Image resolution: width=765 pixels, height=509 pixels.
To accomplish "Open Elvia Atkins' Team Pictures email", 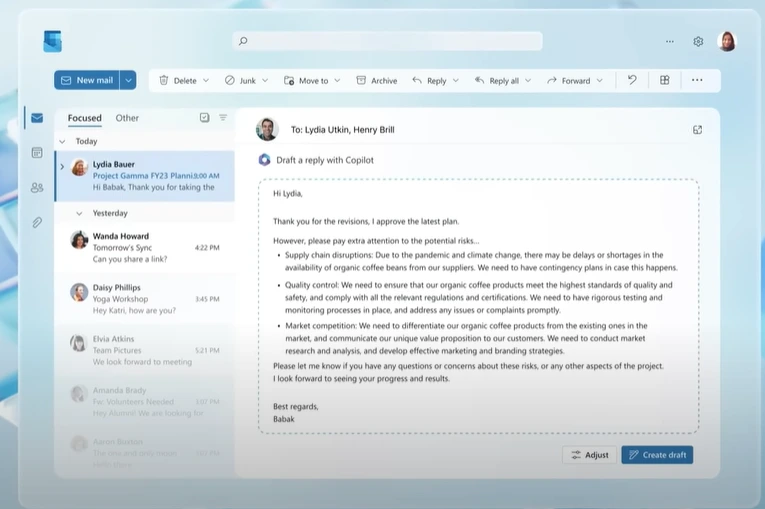I will tap(145, 350).
